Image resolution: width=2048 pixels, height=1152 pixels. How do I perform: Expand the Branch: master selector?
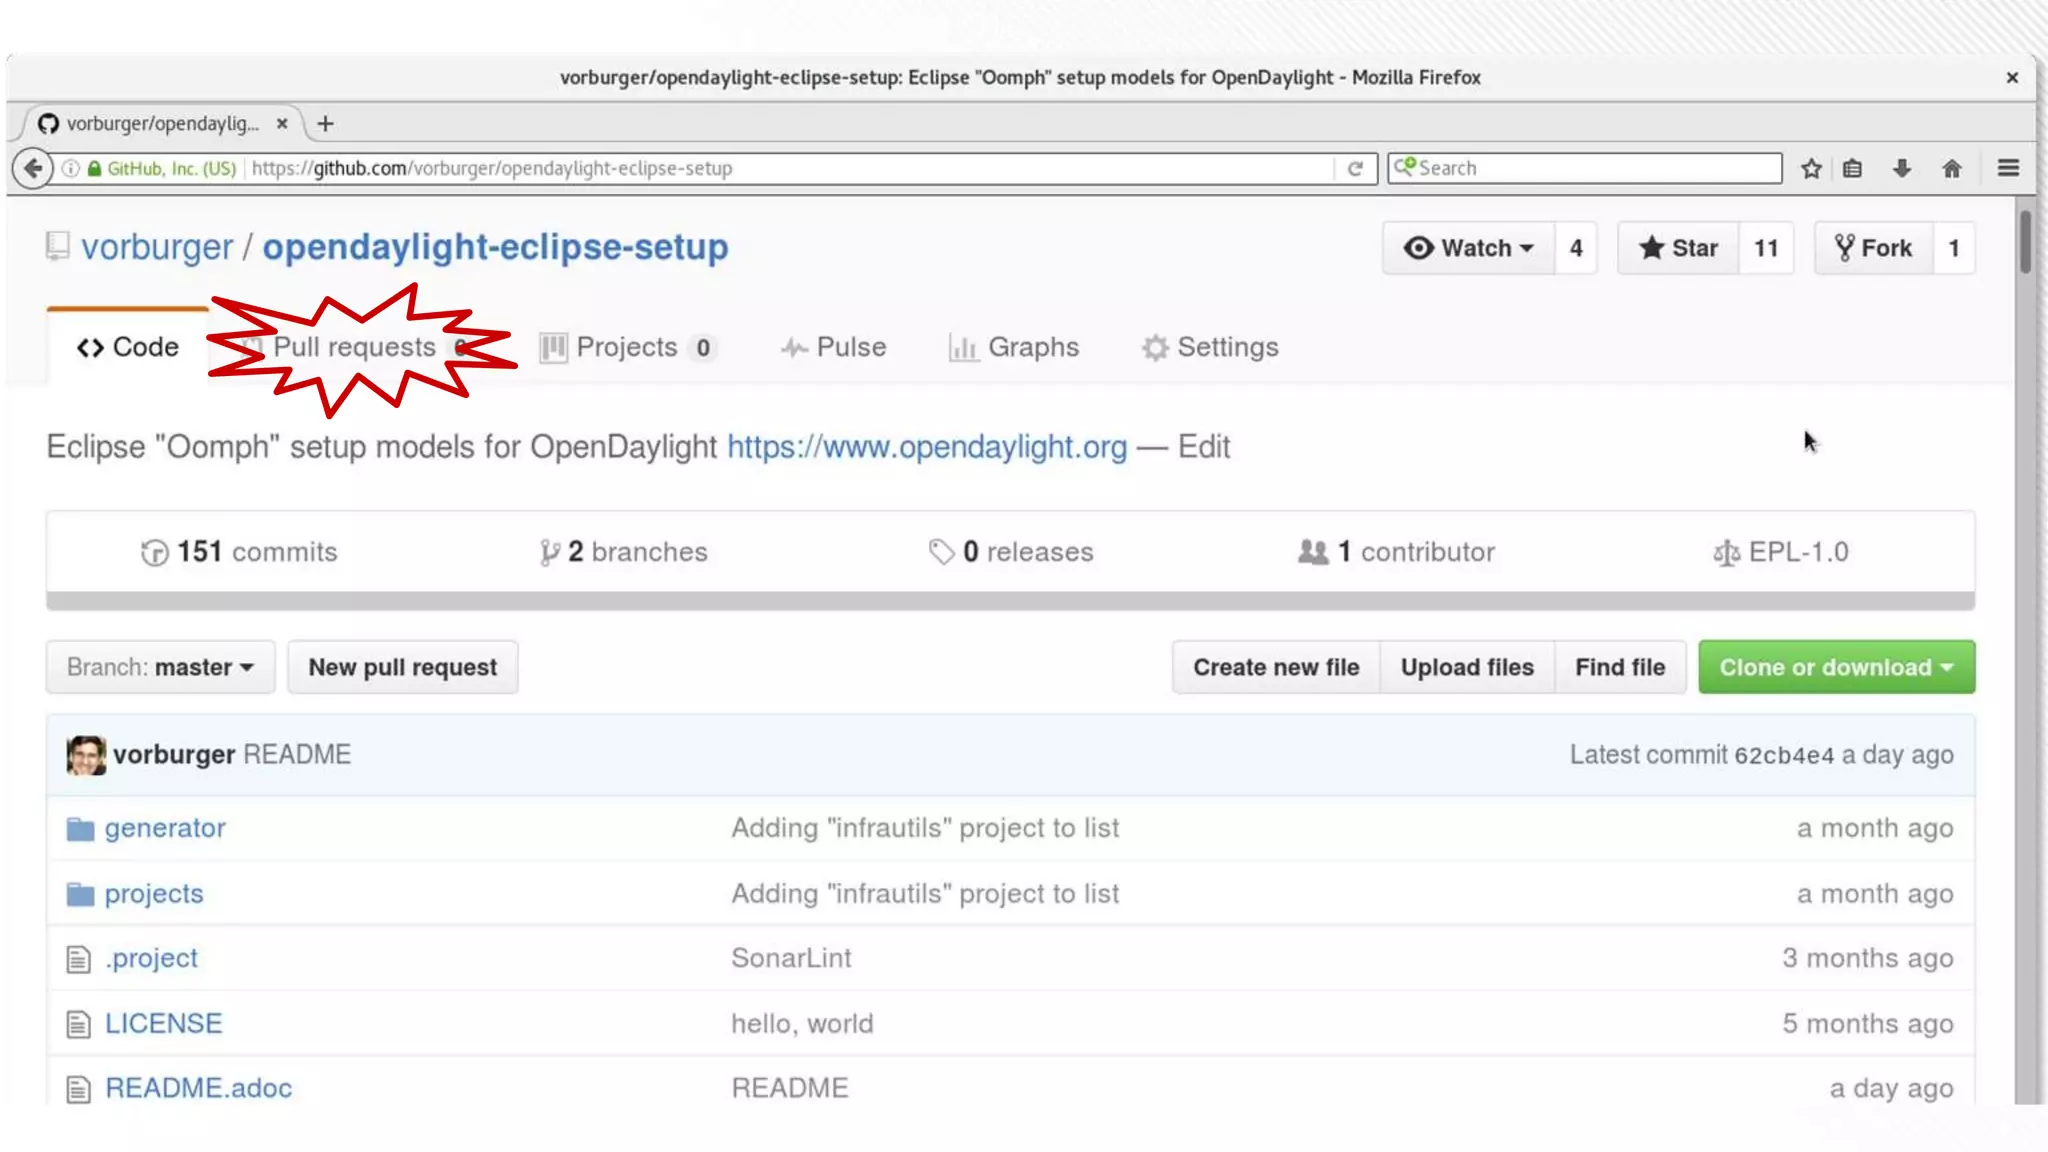pos(160,667)
